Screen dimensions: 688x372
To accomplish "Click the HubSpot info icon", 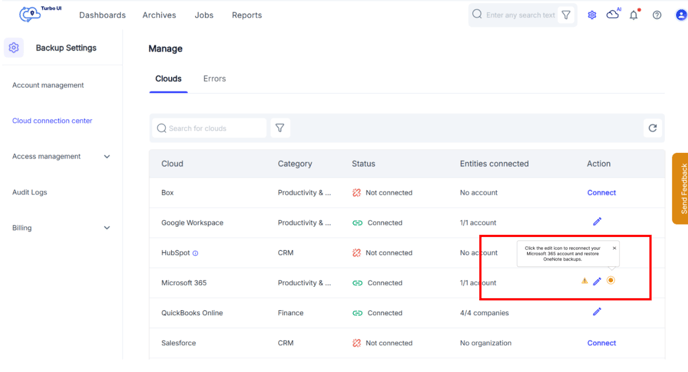I will [x=195, y=253].
